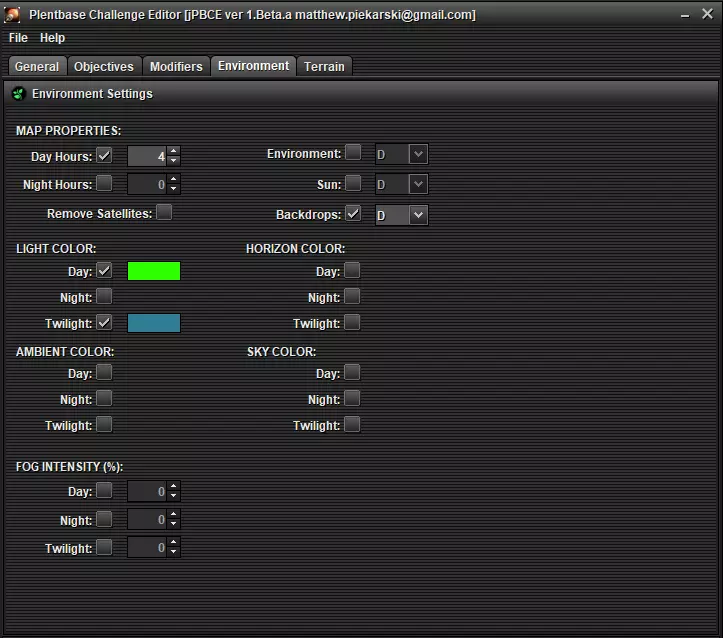Click the app icon in title bar
Image resolution: width=723 pixels, height=638 pixels.
click(12, 14)
